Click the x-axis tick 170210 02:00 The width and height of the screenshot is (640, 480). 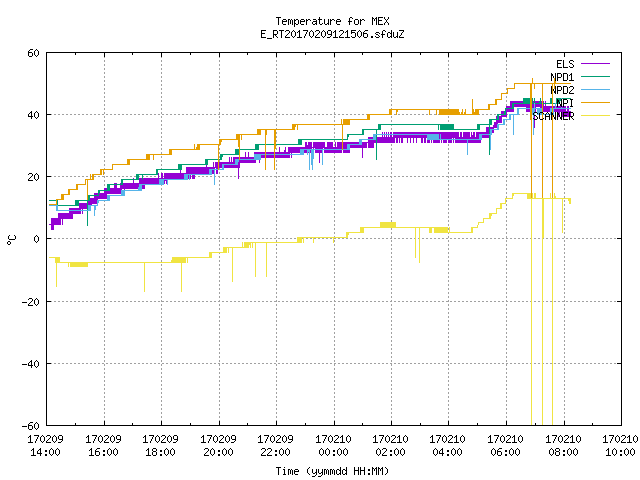391,446
